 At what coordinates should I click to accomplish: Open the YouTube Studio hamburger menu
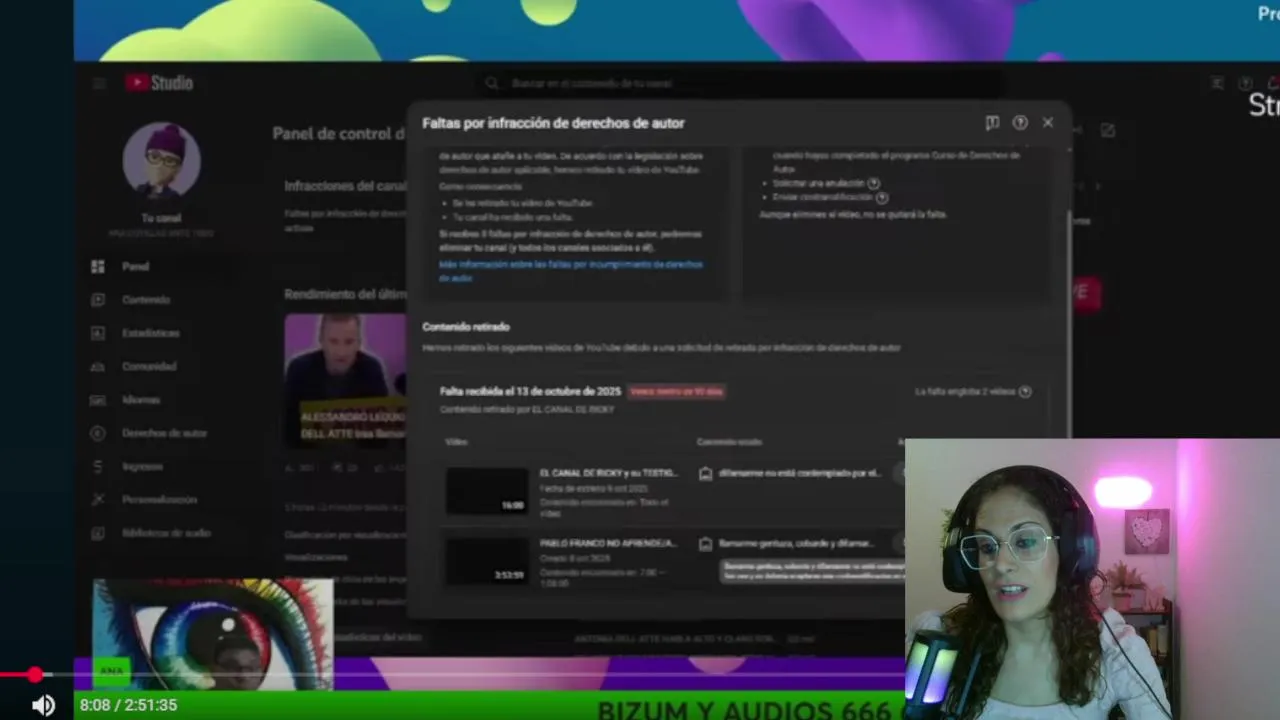(x=98, y=83)
